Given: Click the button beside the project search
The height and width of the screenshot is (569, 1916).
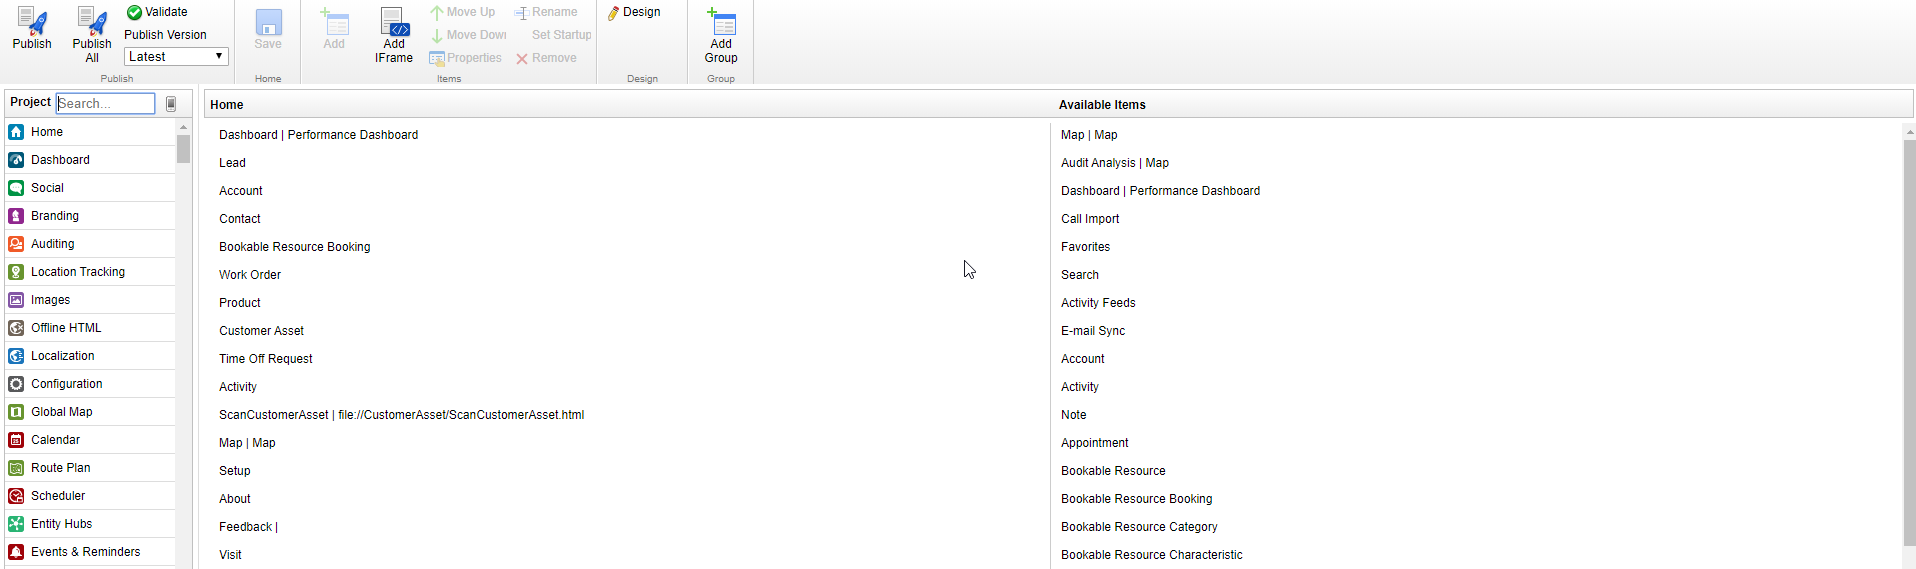Looking at the screenshot, I should coord(171,104).
